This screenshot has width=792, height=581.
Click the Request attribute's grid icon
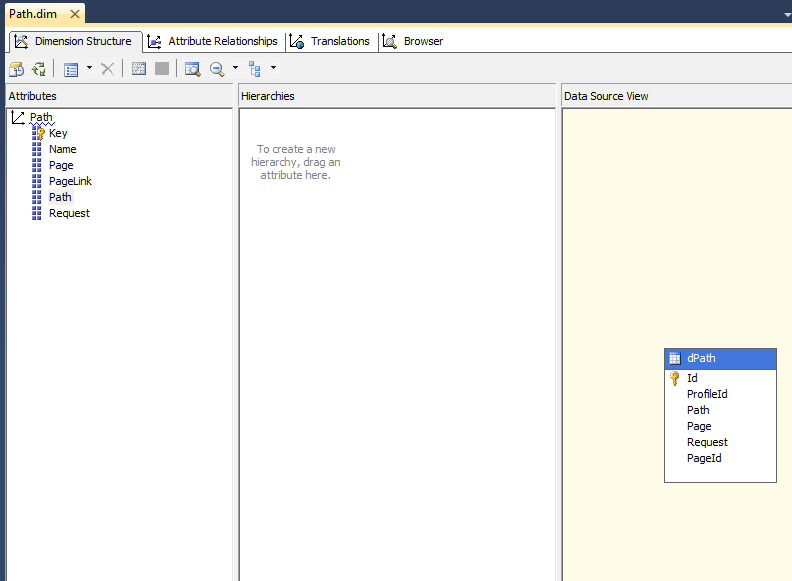click(36, 213)
